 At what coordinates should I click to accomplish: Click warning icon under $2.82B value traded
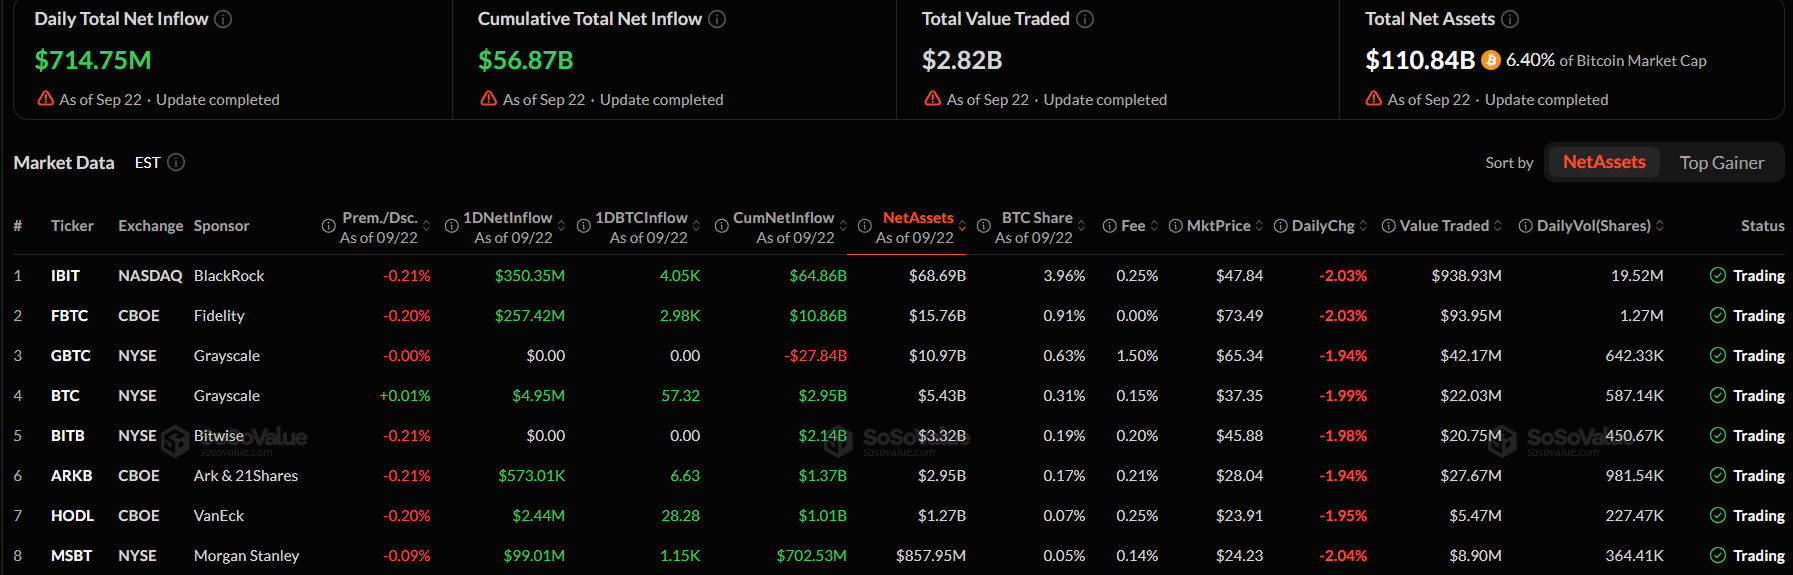933,99
